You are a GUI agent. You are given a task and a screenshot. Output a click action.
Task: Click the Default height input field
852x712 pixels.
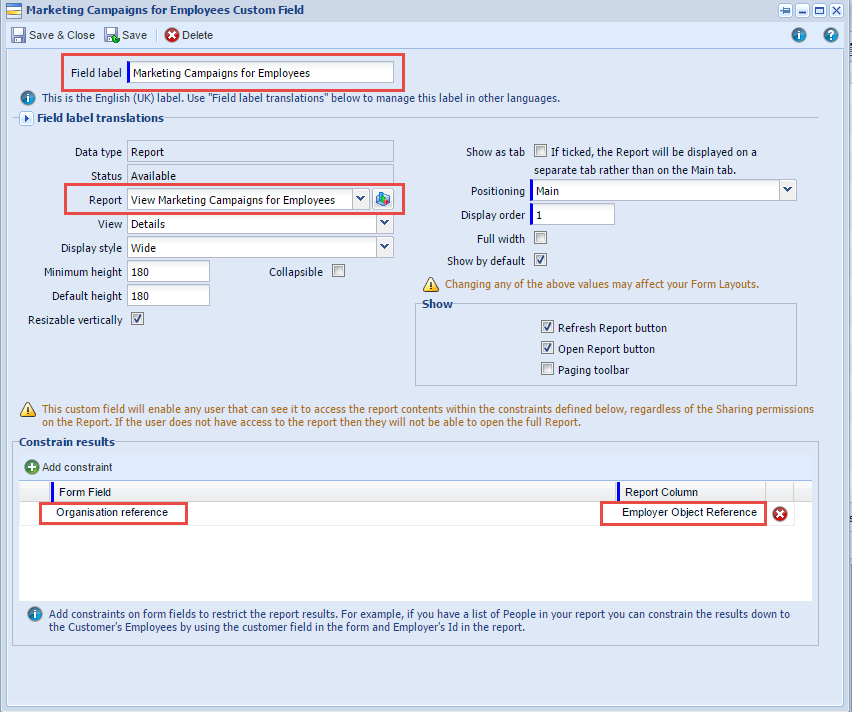click(168, 296)
